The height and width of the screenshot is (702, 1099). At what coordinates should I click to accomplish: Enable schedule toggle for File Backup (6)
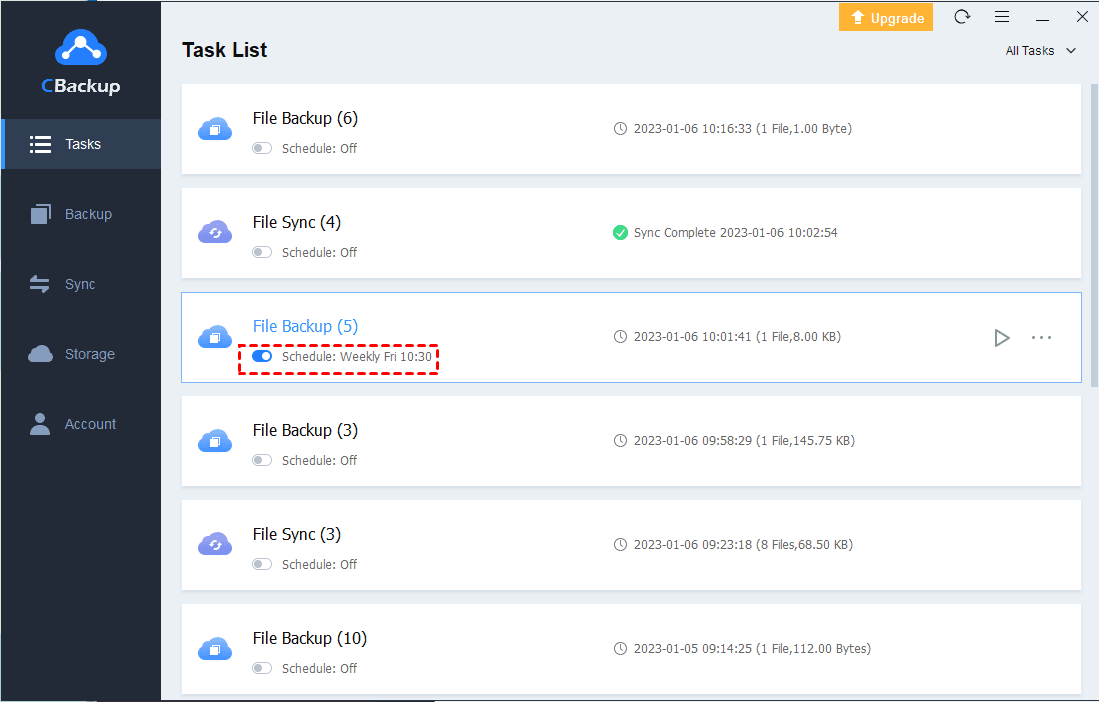click(x=262, y=149)
